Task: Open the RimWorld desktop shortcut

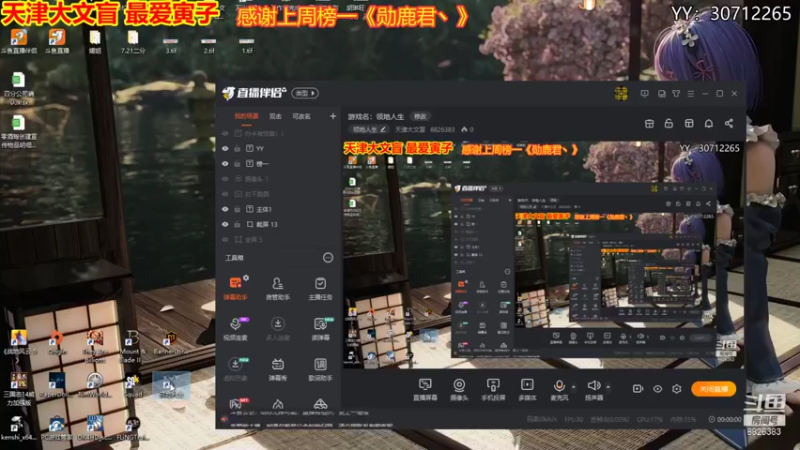Action: tap(94, 385)
